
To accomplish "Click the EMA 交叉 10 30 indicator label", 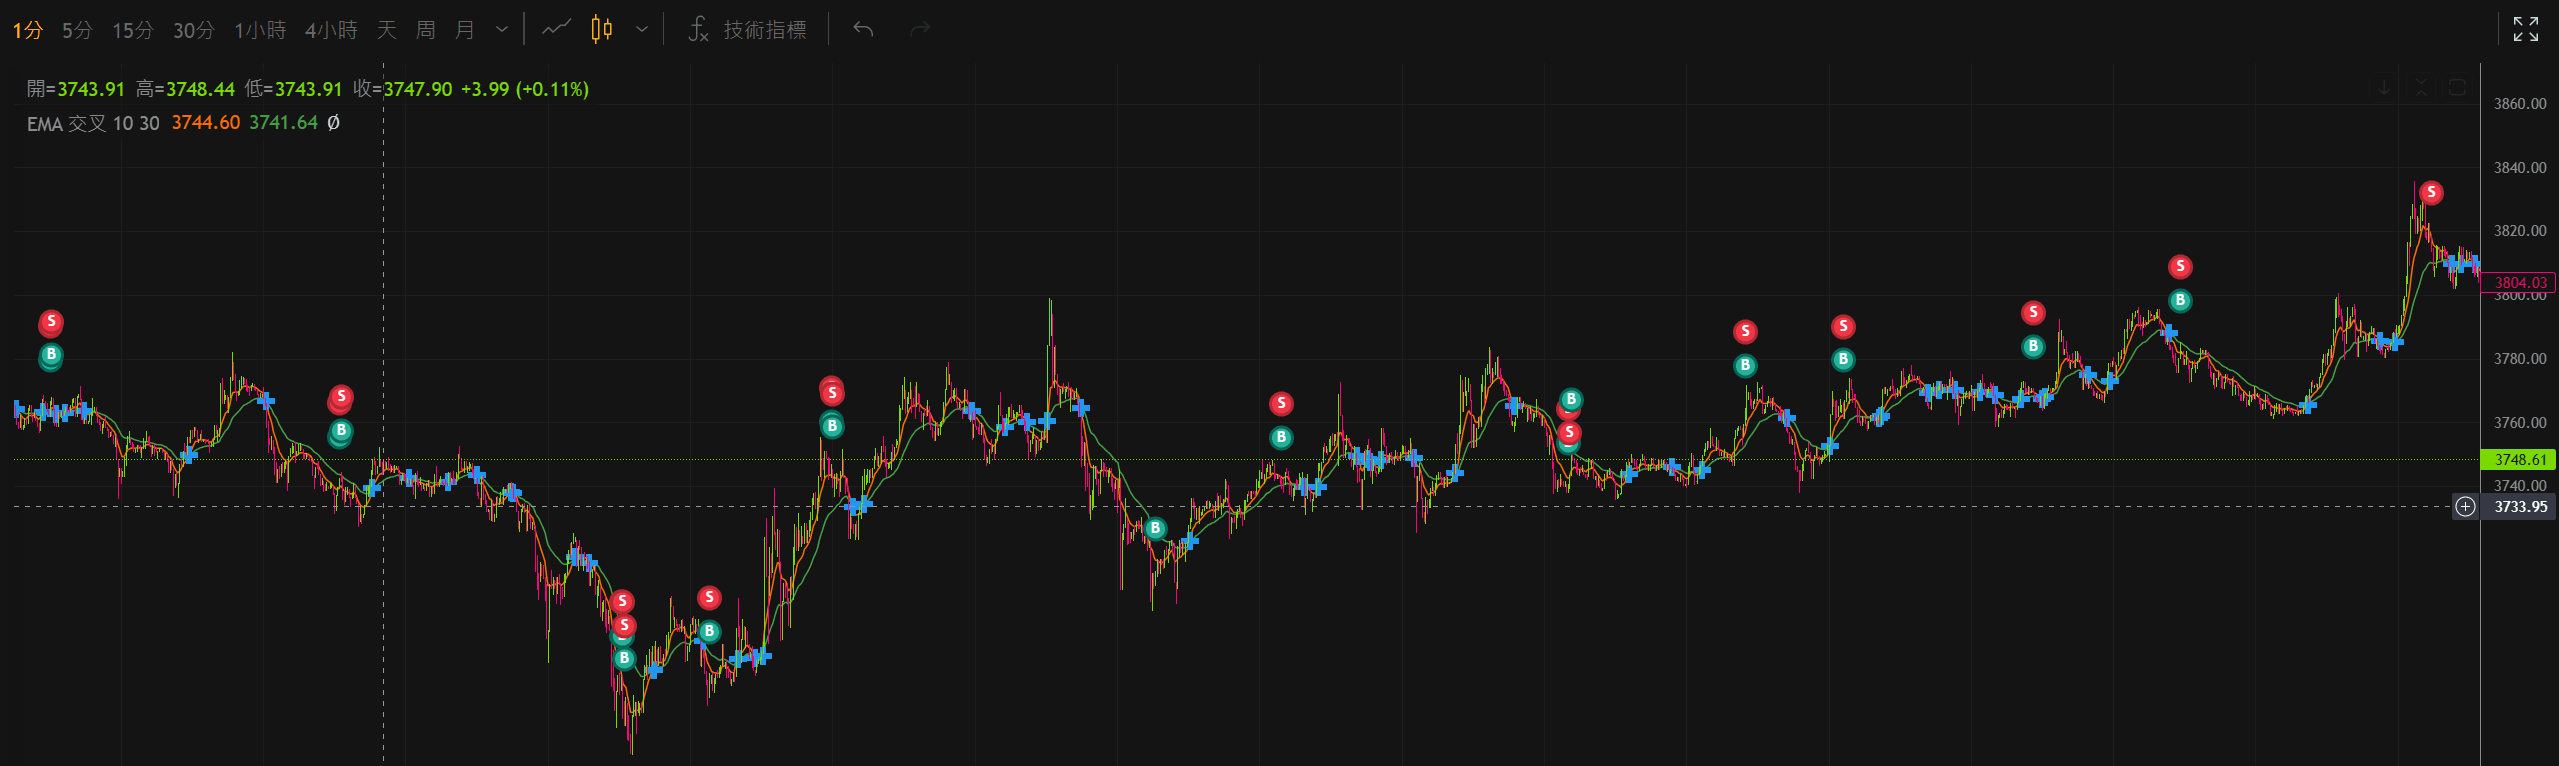I will [x=93, y=123].
